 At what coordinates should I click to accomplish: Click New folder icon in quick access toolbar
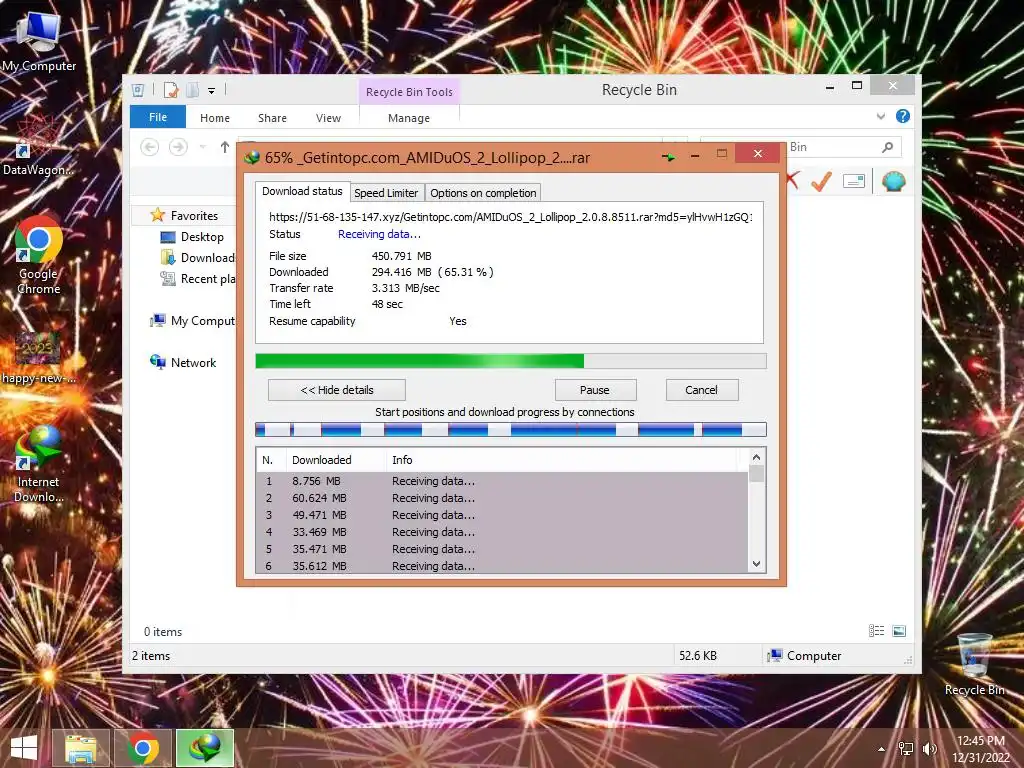point(193,90)
